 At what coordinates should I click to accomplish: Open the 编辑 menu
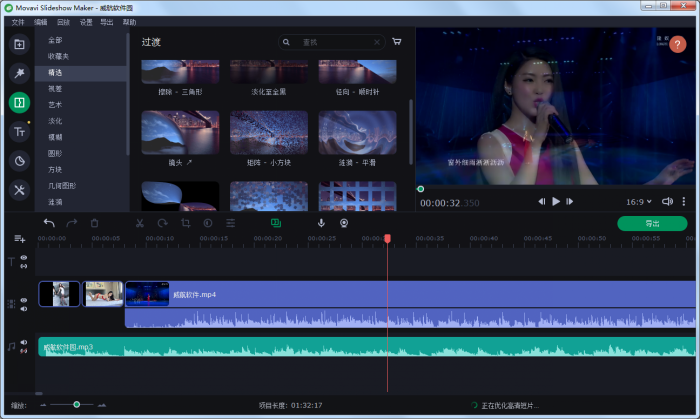coord(41,22)
